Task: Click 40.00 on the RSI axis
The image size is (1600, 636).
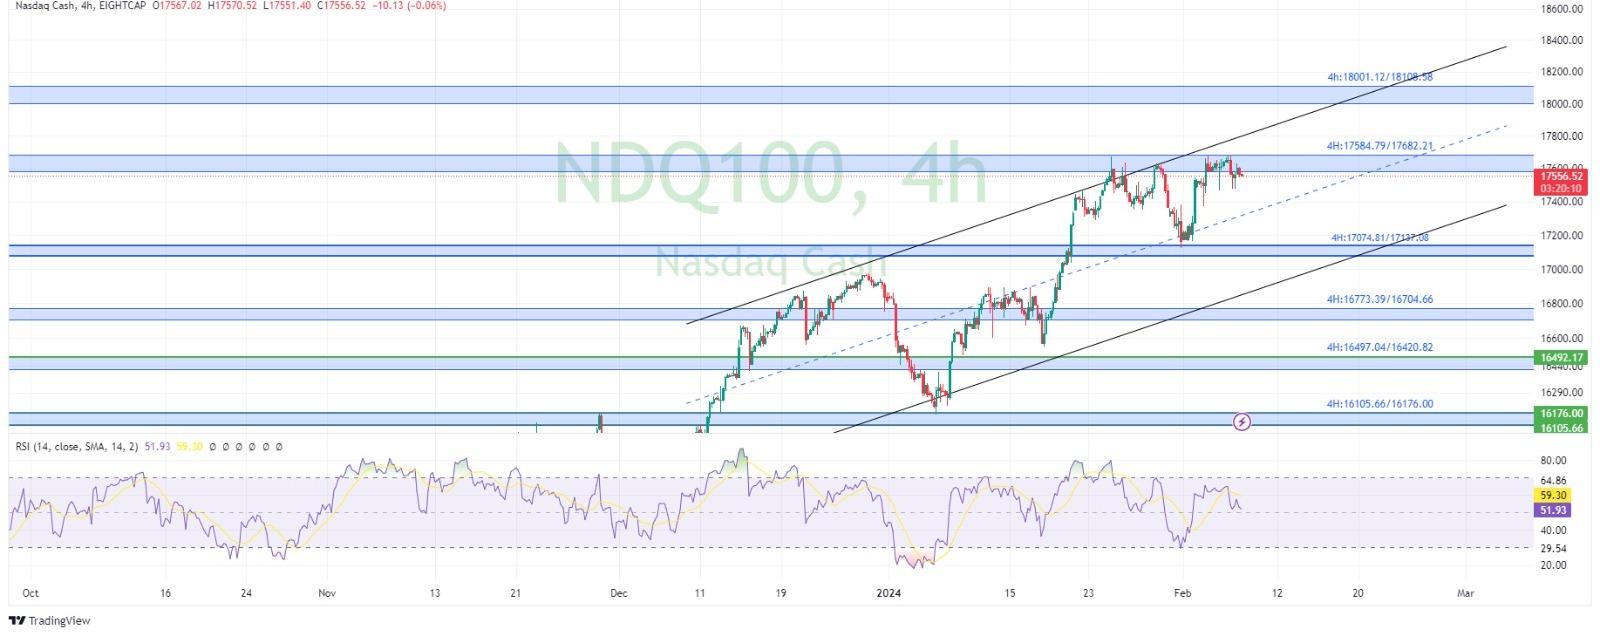Action: (1553, 531)
